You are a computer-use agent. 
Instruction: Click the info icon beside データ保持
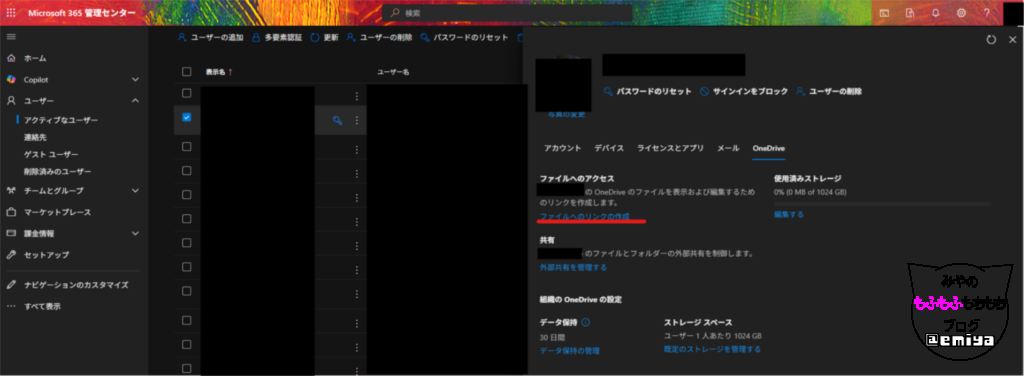tap(586, 322)
